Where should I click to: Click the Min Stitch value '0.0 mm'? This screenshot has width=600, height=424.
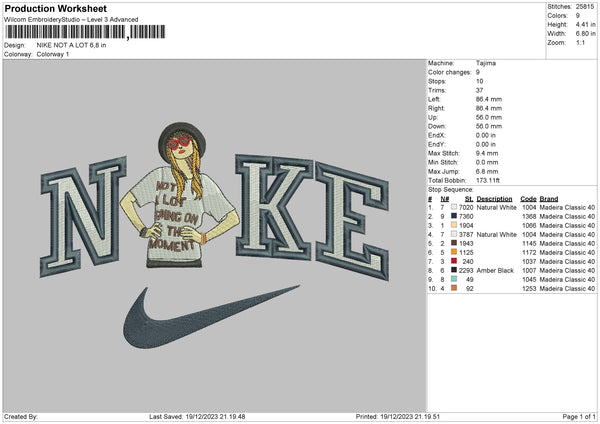tap(487, 162)
